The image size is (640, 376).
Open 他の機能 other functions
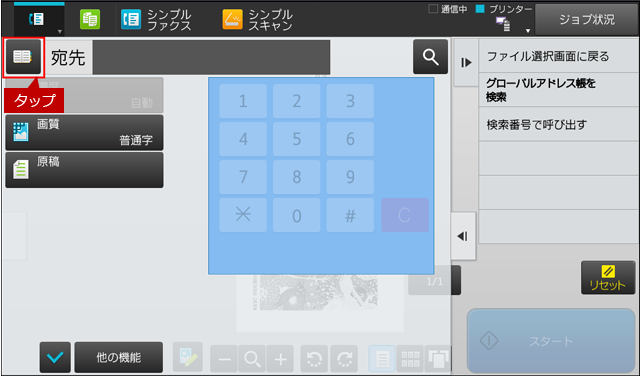(x=119, y=358)
